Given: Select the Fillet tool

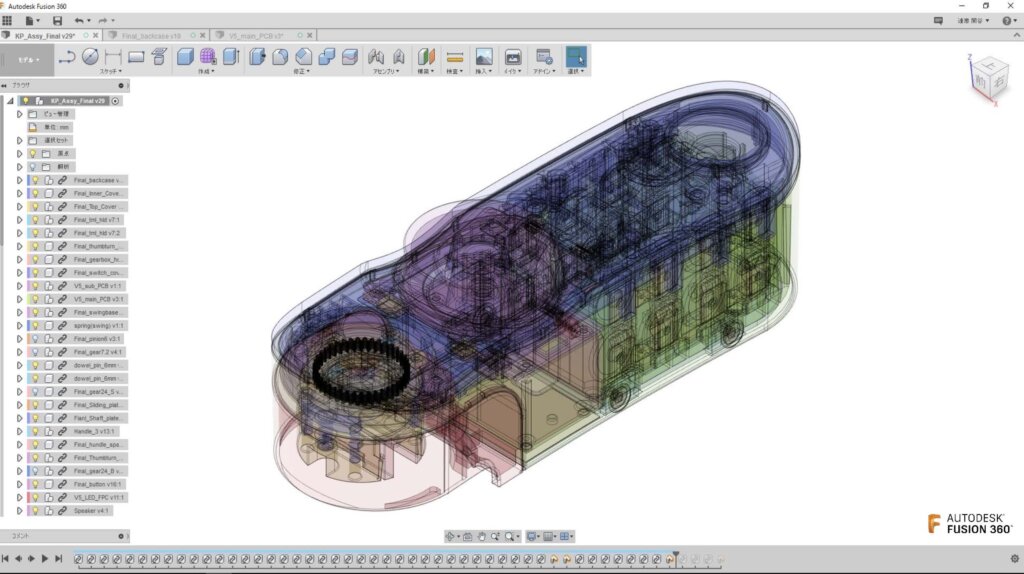Looking at the screenshot, I should tap(280, 57).
